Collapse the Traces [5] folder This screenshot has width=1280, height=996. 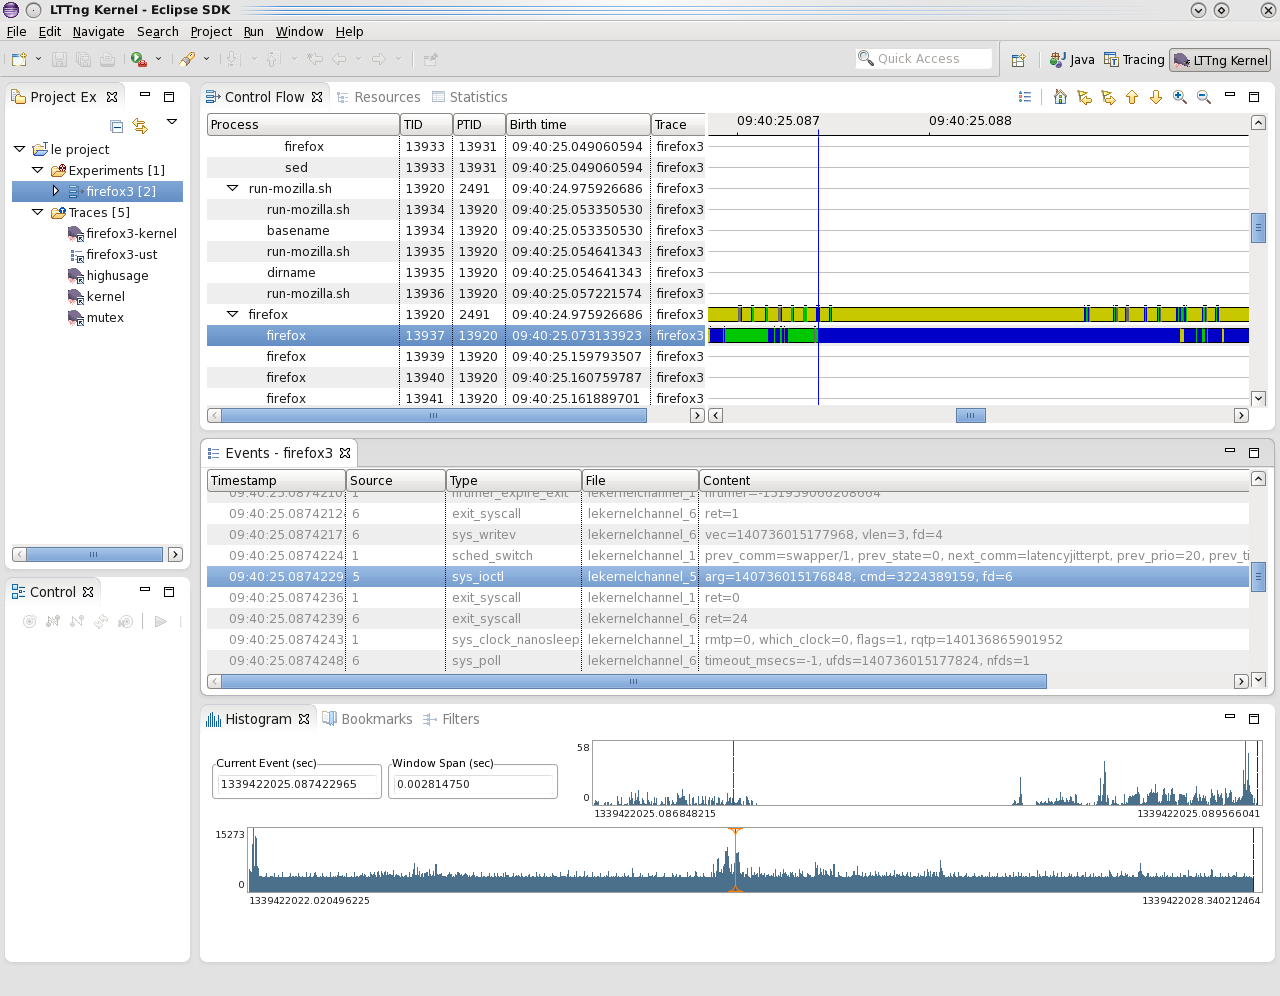[x=38, y=212]
